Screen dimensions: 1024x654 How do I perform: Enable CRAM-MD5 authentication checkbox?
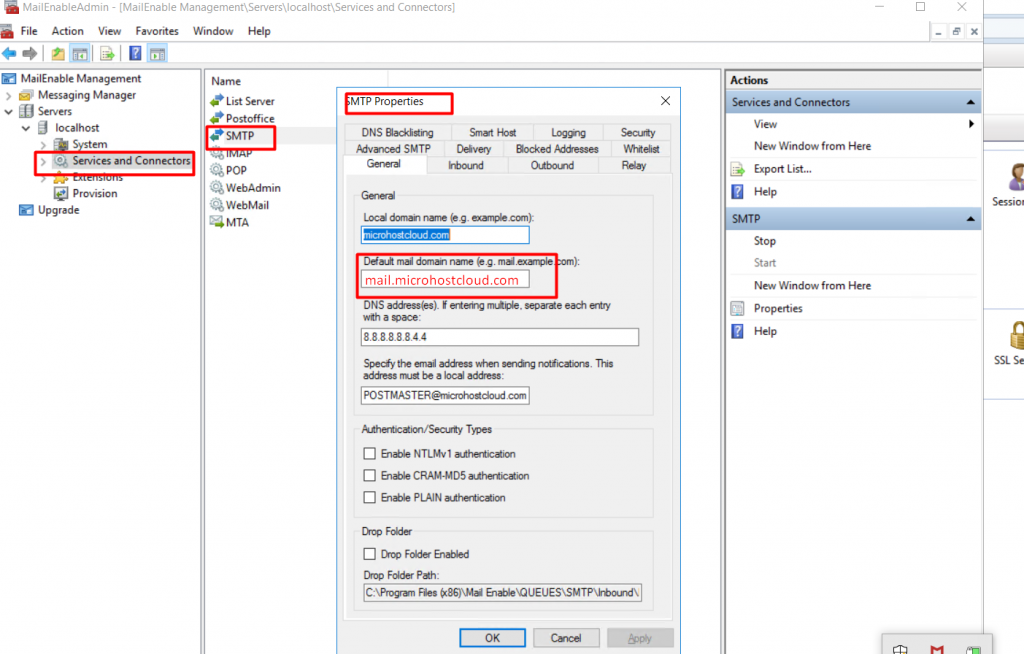[370, 476]
